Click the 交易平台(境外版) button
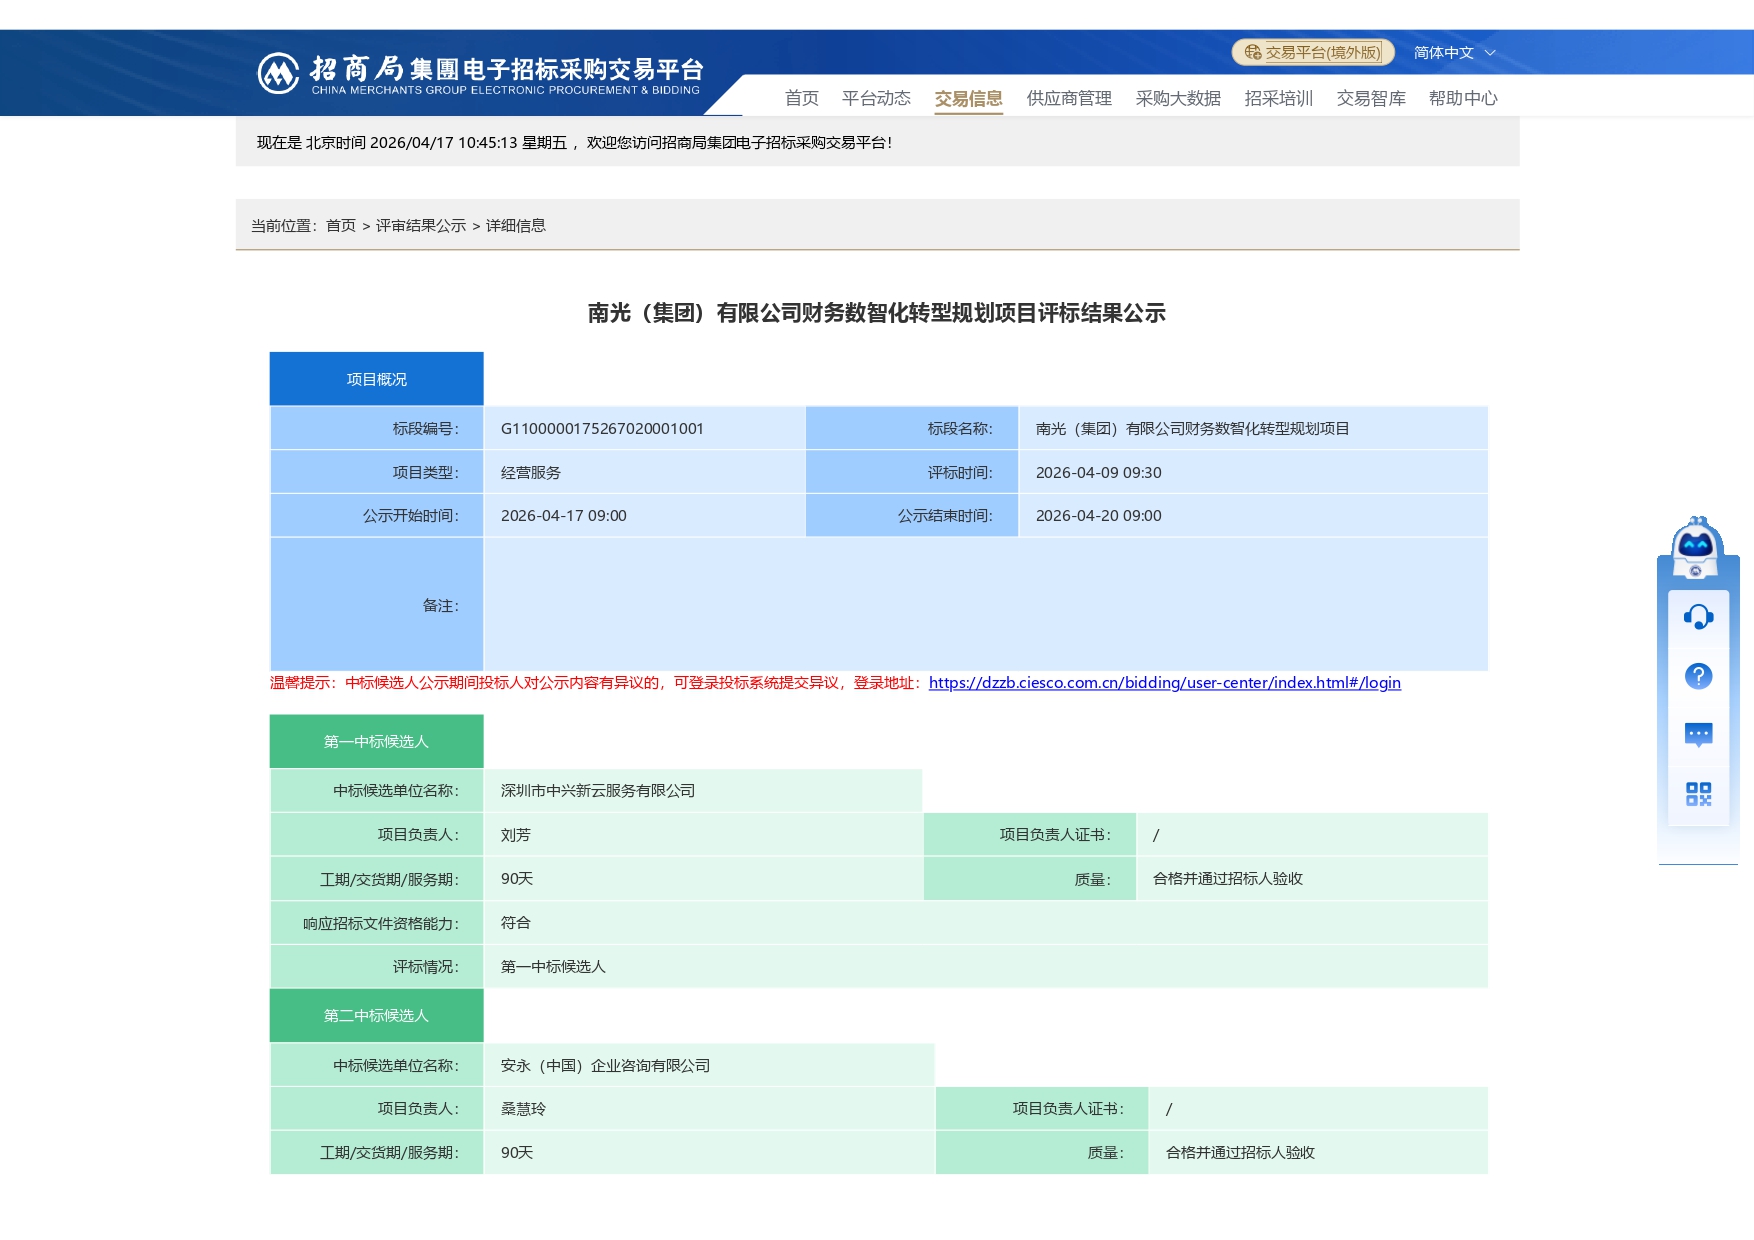 1322,52
